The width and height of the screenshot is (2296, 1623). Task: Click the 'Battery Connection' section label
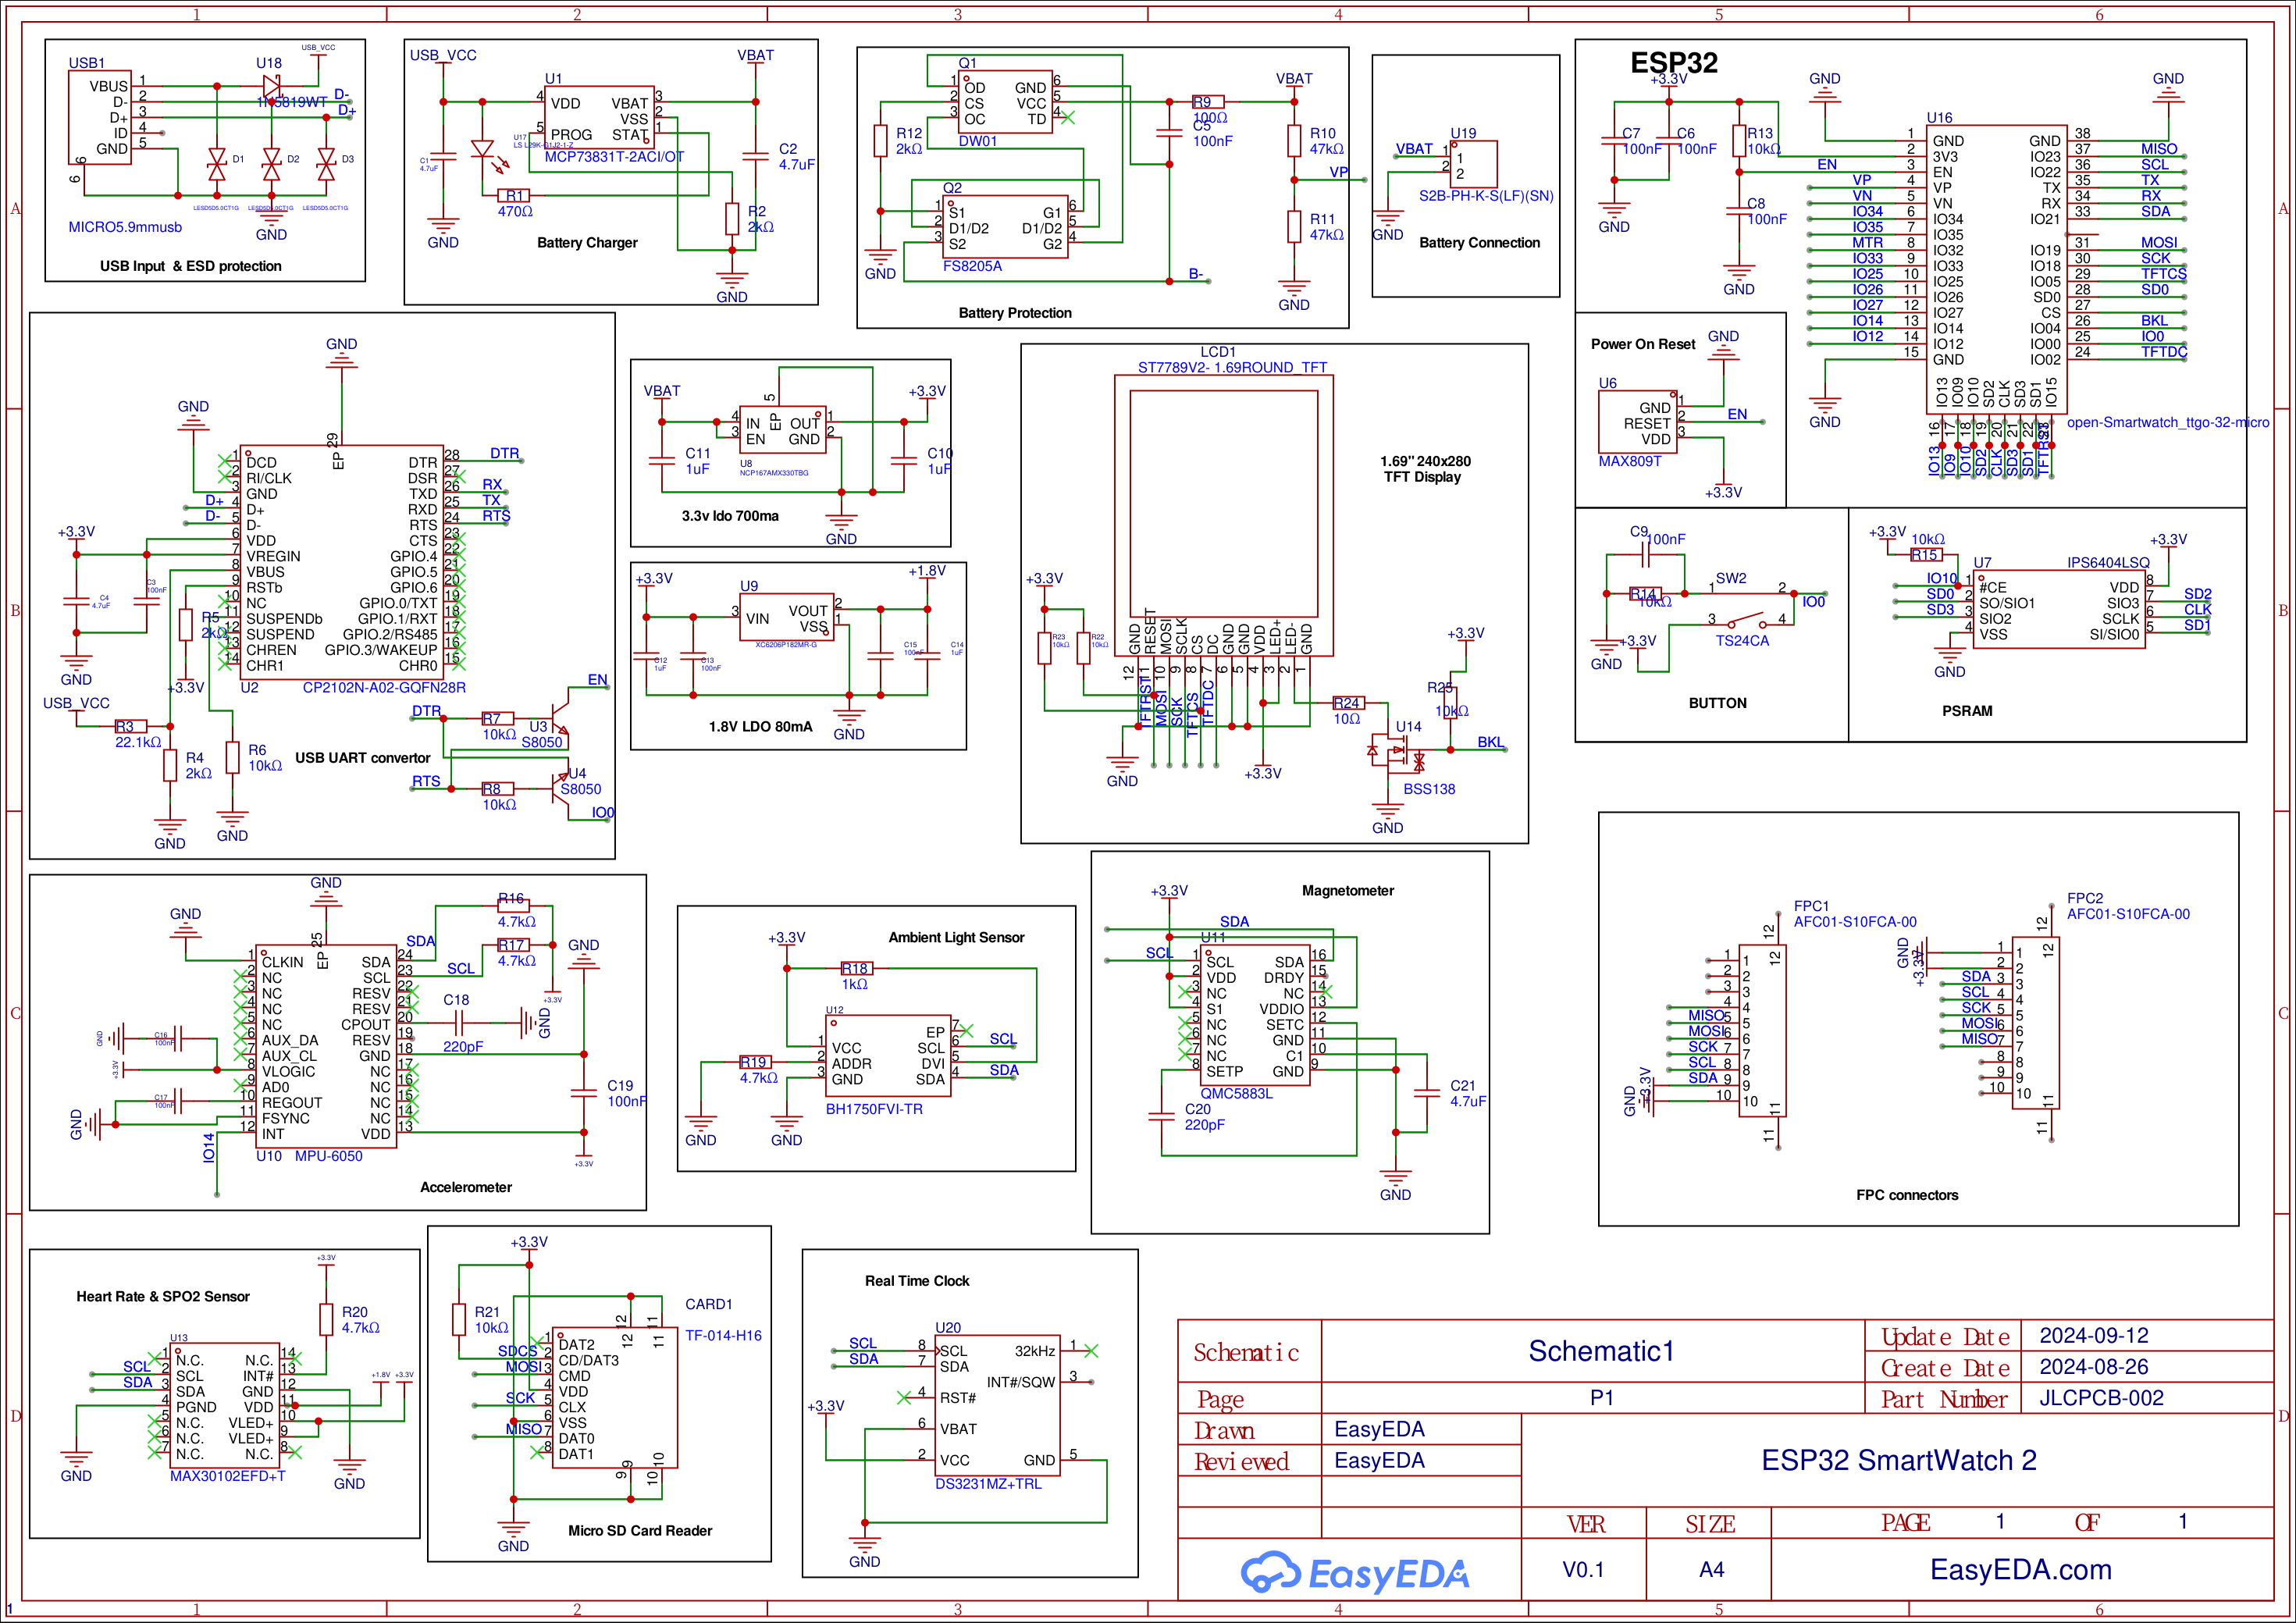click(1479, 242)
